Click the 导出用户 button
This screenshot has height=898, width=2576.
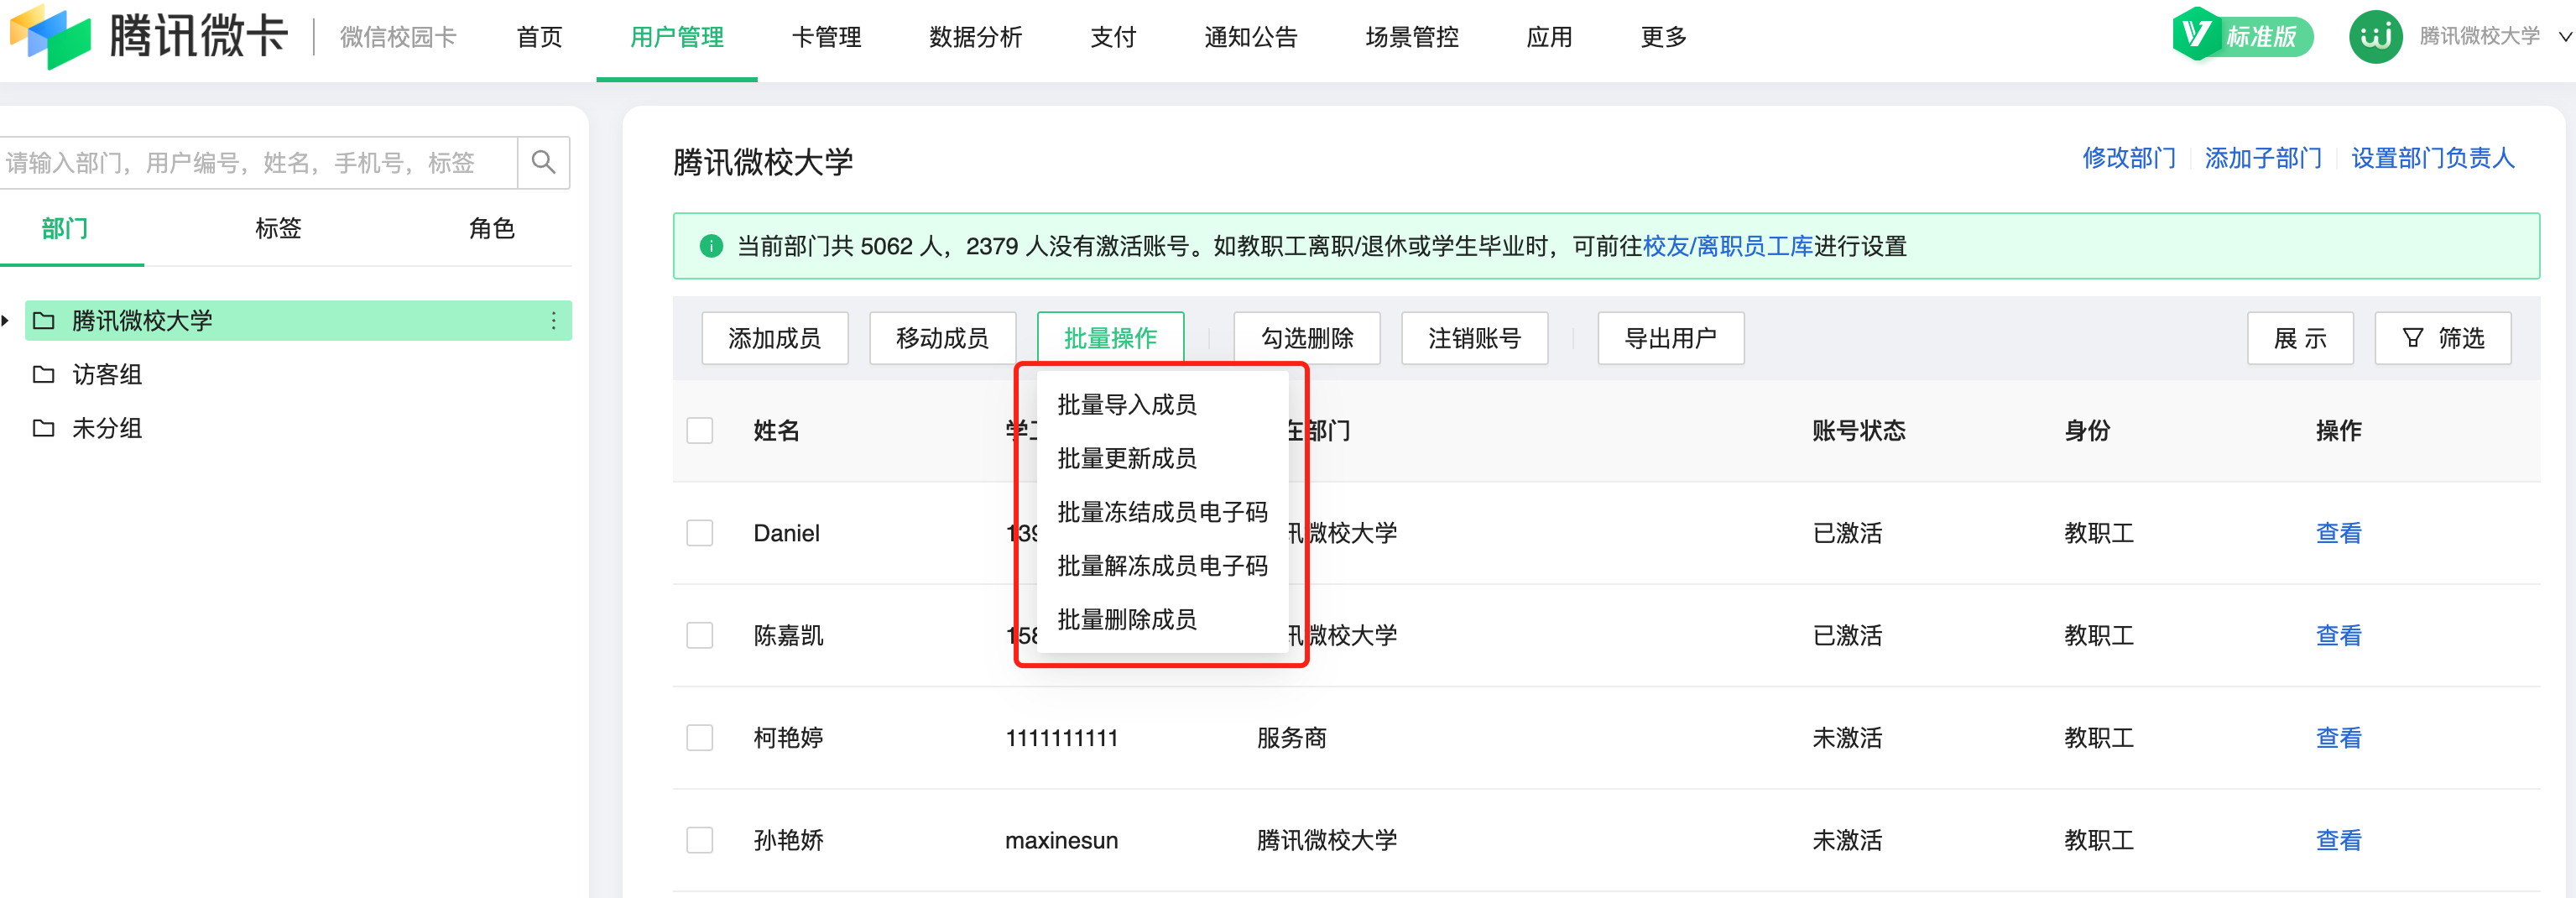(1670, 338)
